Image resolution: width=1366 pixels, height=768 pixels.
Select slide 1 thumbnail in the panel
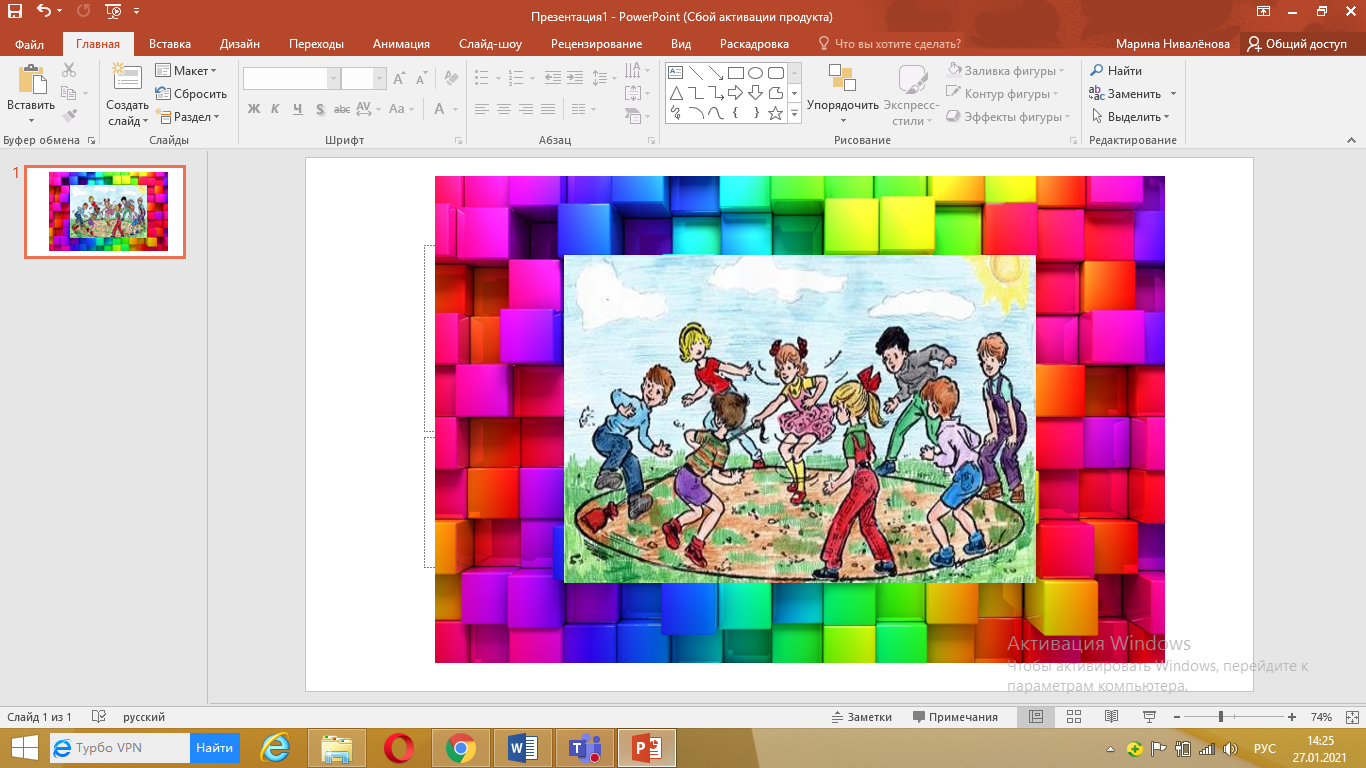105,212
